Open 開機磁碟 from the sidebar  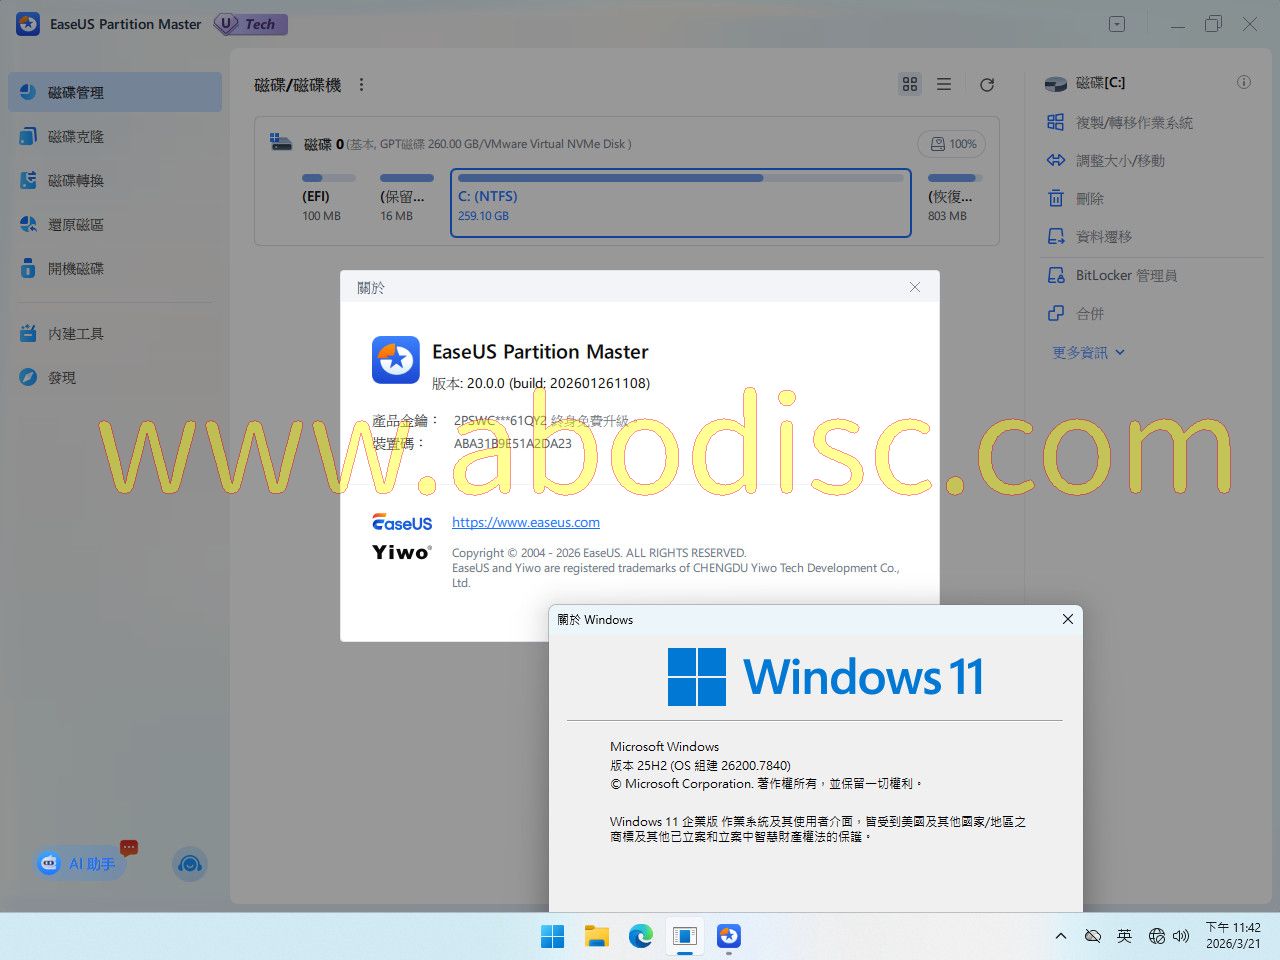pos(76,268)
